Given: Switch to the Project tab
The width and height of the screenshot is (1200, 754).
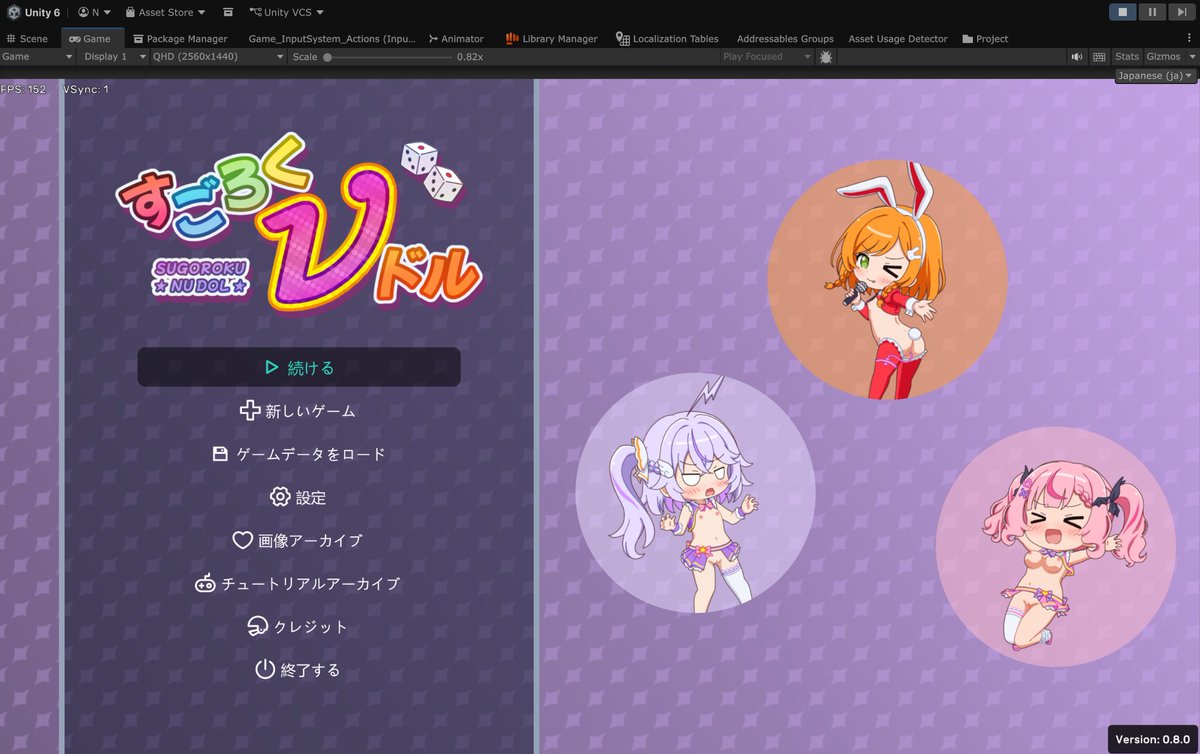Looking at the screenshot, I should pos(985,38).
